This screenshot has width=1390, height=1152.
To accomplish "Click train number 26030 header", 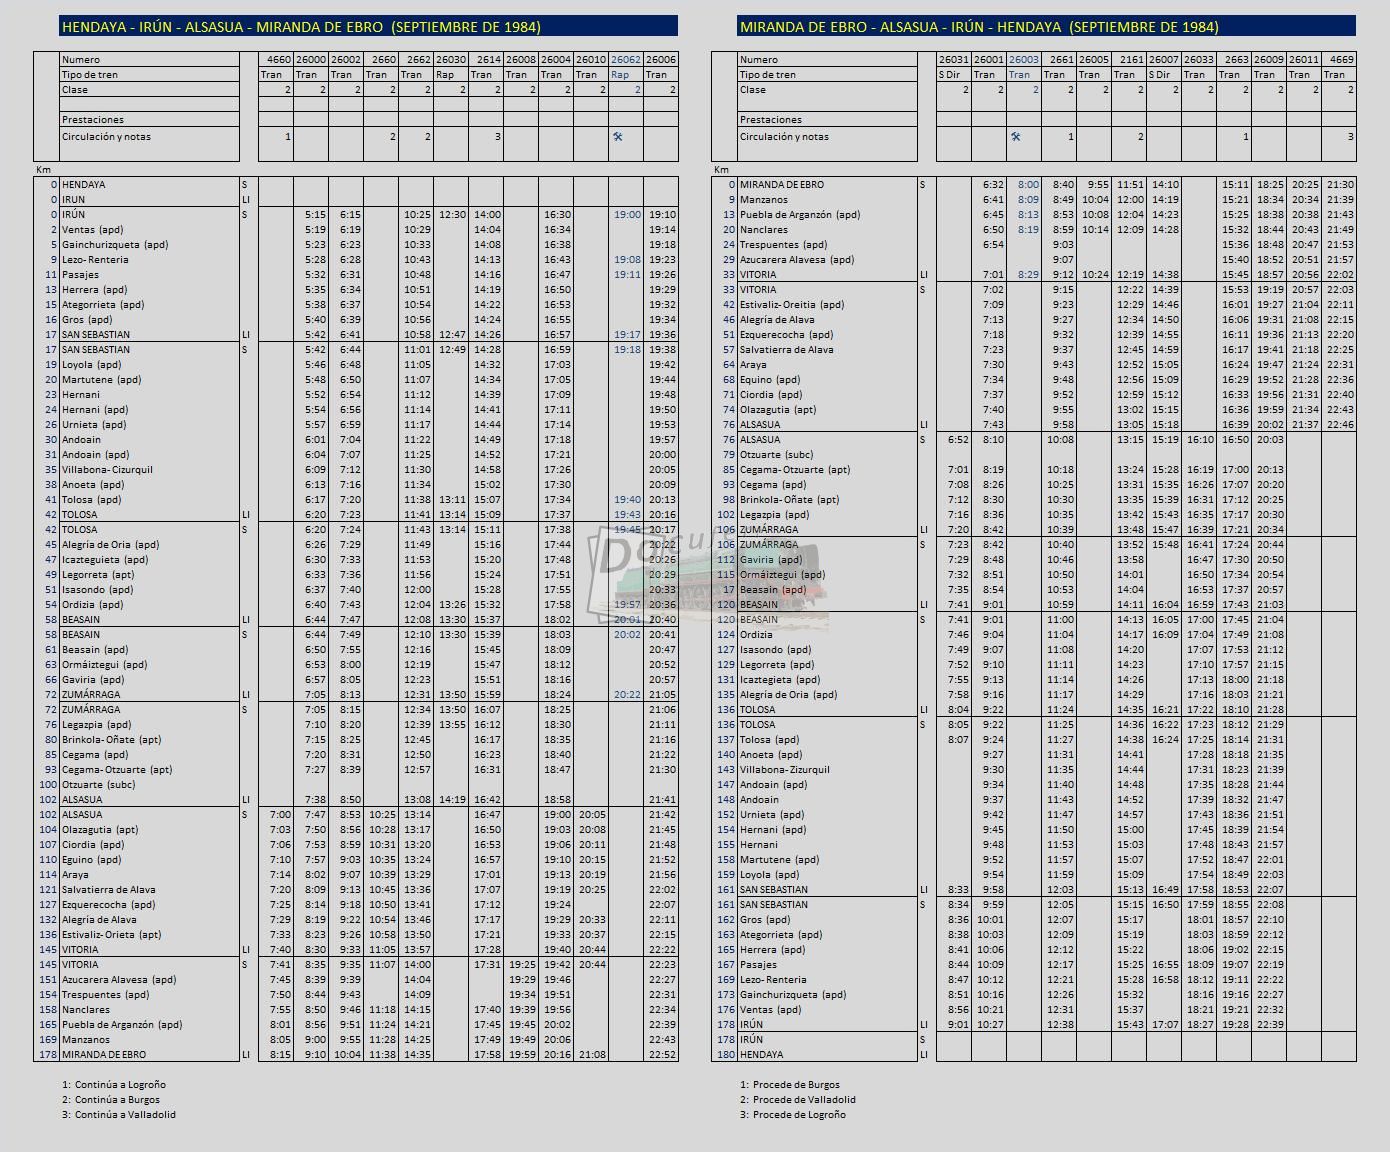I will tap(451, 60).
